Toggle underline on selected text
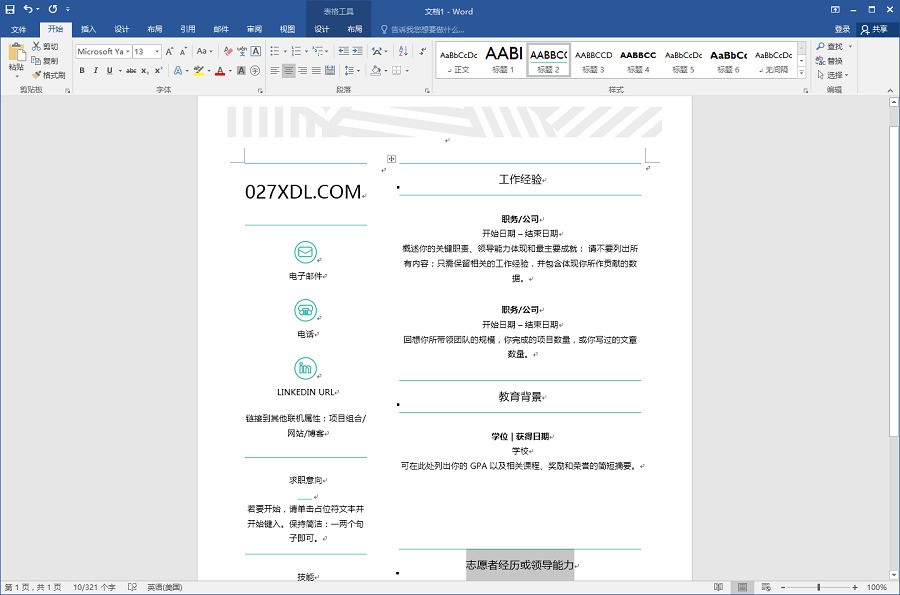The height and width of the screenshot is (595, 900). [x=109, y=70]
